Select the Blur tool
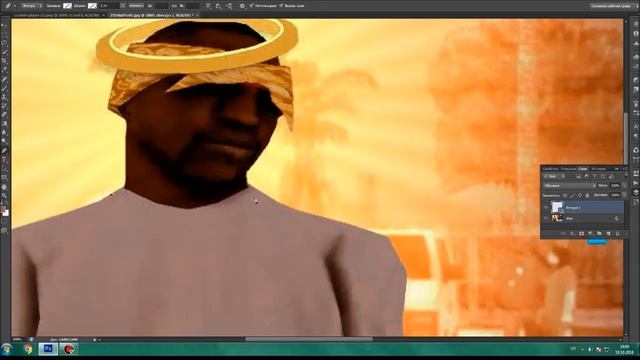640x360 pixels. (4, 132)
